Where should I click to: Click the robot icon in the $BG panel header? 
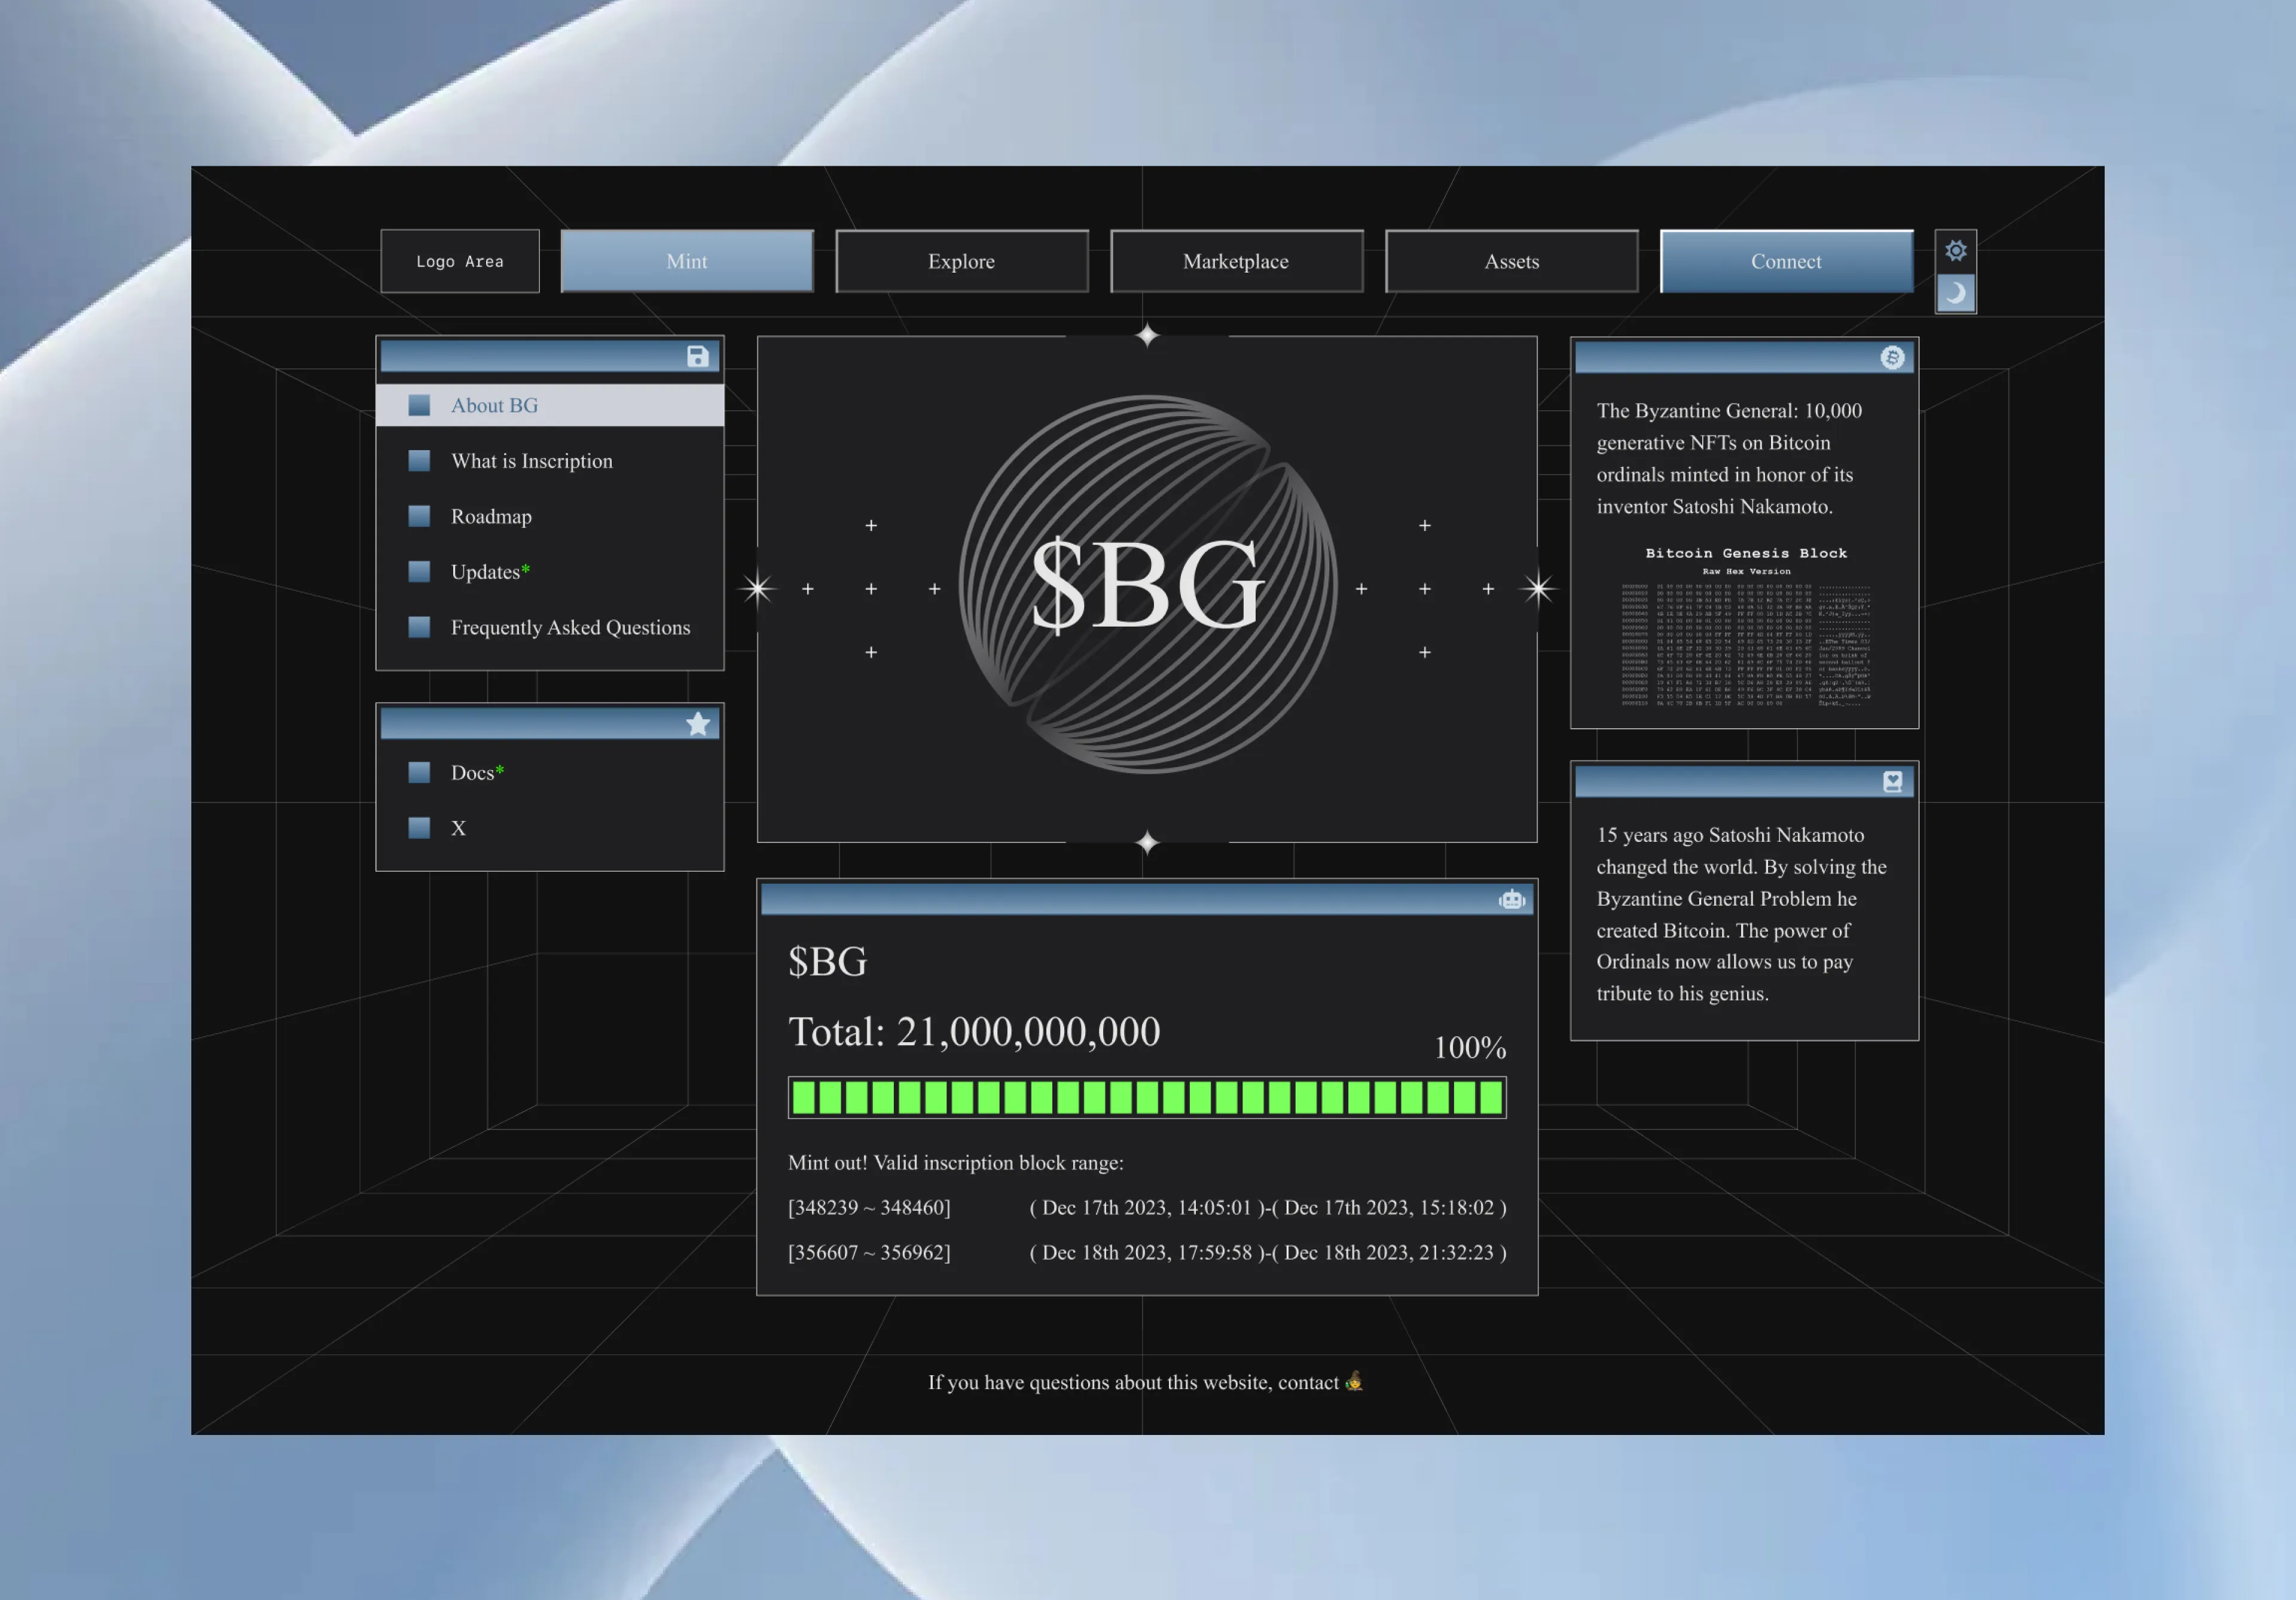pos(1511,900)
